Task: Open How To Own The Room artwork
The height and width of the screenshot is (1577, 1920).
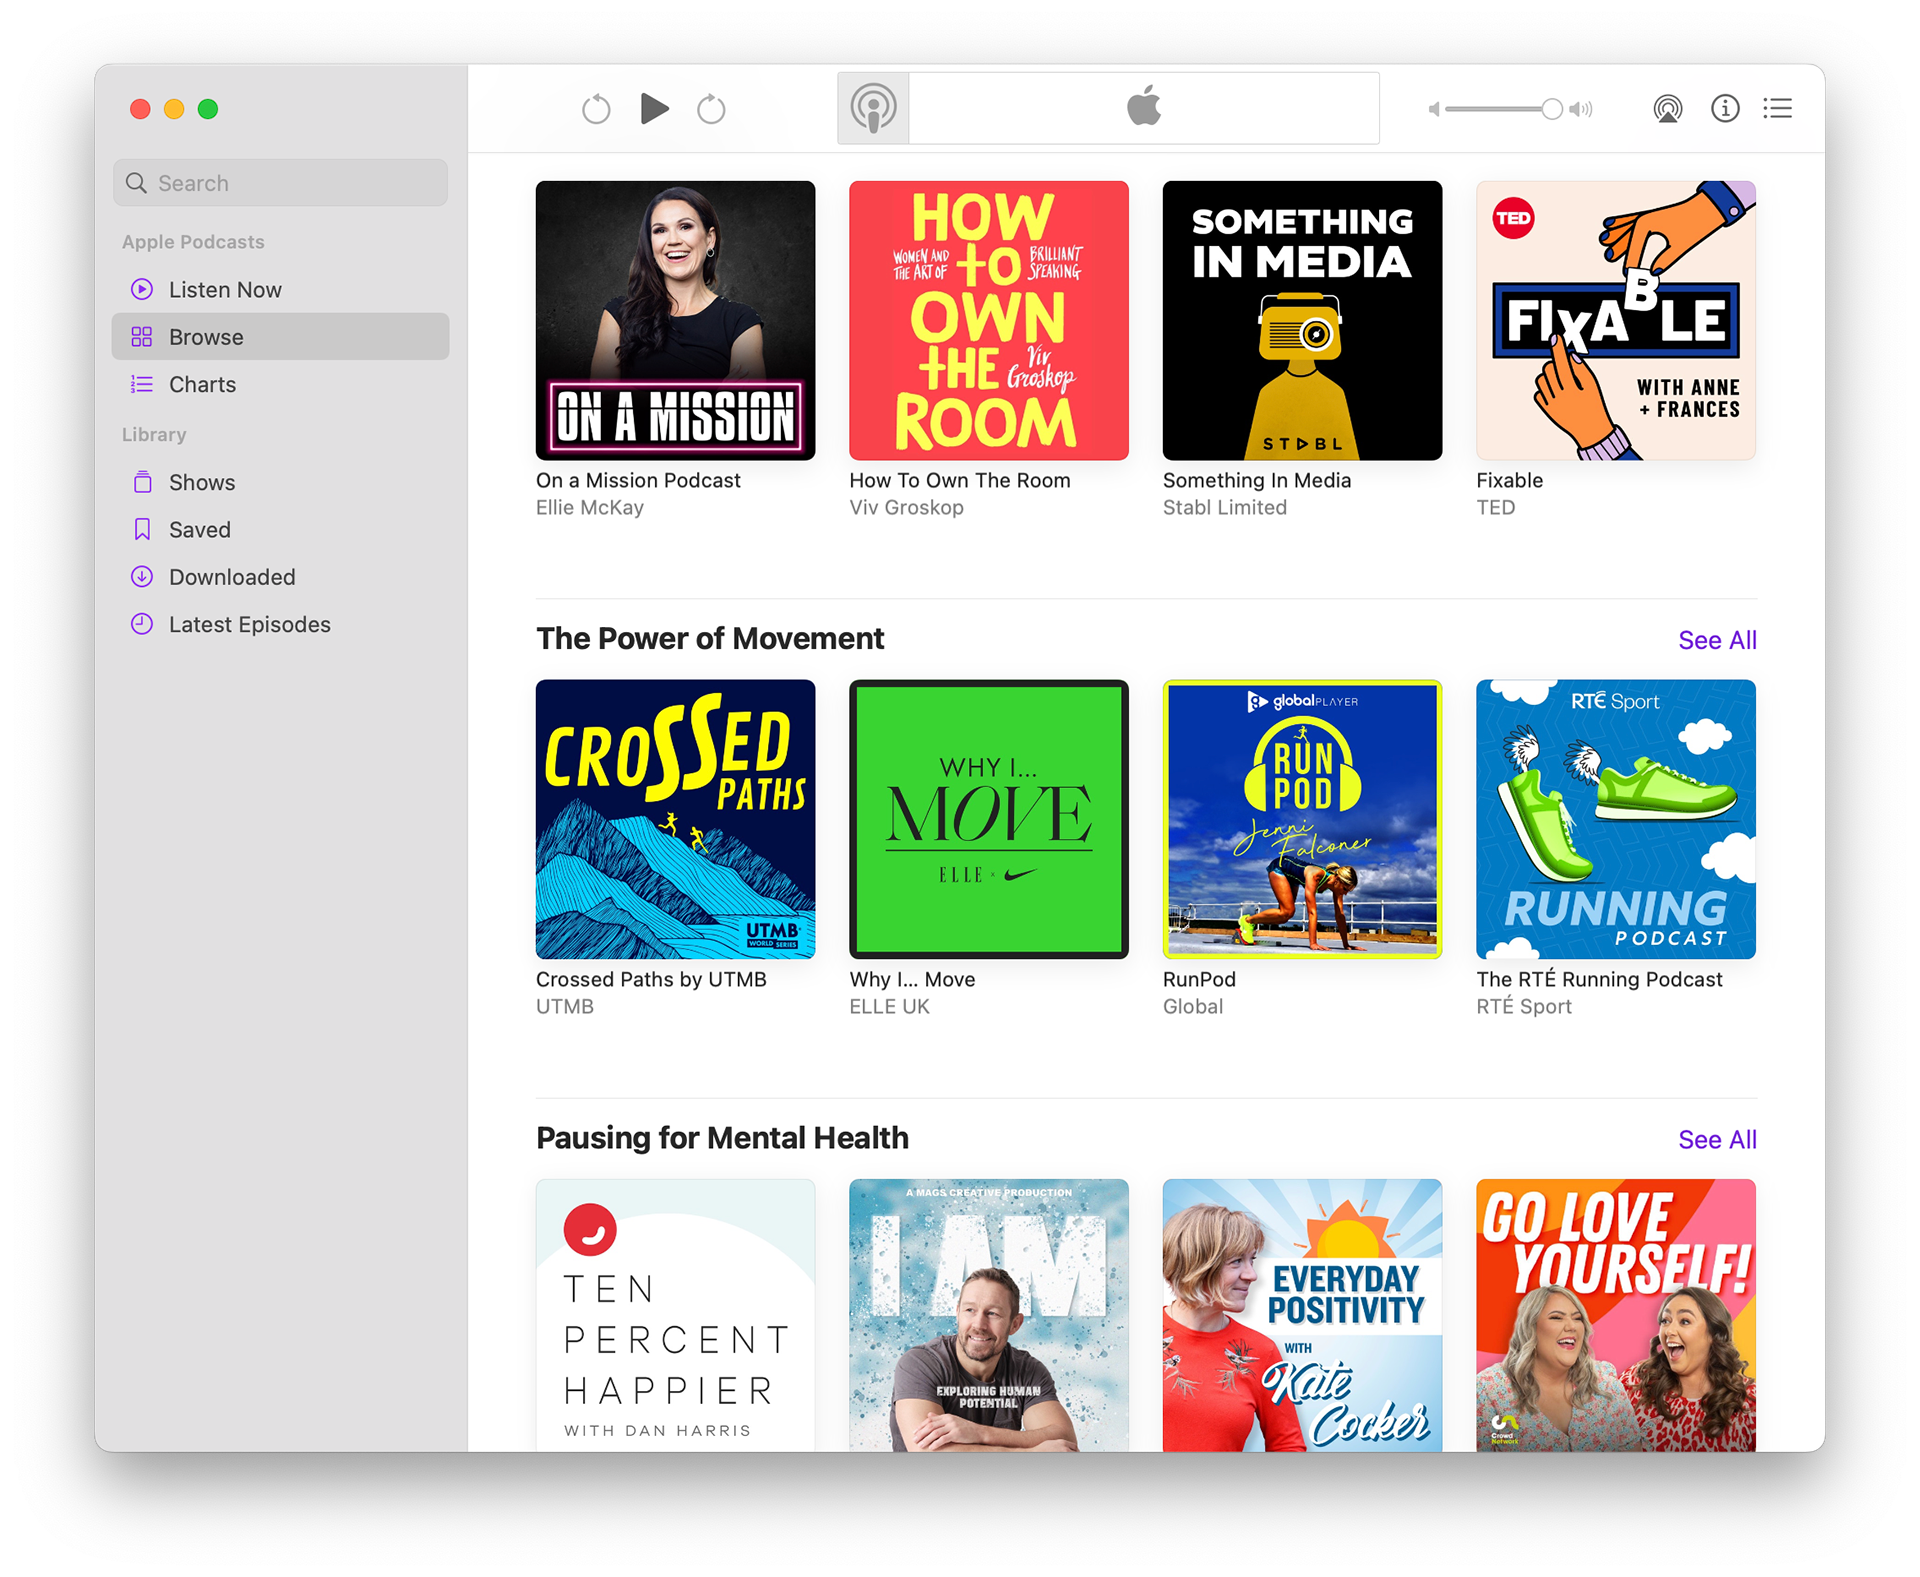Action: (x=989, y=320)
